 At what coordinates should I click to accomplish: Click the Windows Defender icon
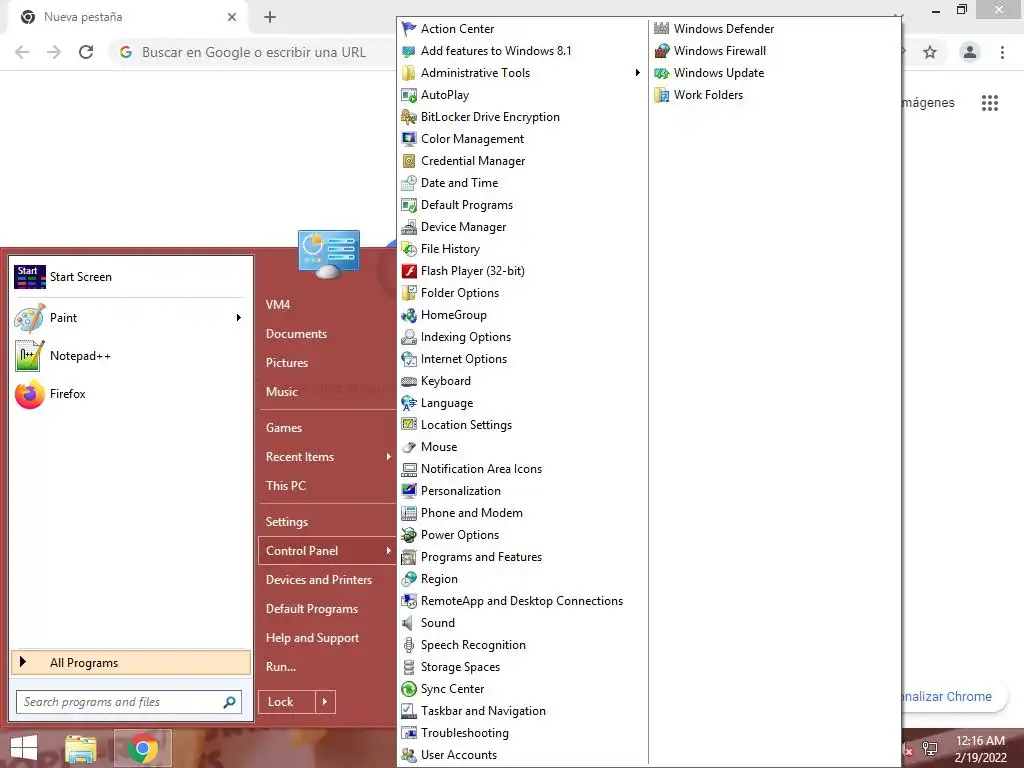click(662, 29)
